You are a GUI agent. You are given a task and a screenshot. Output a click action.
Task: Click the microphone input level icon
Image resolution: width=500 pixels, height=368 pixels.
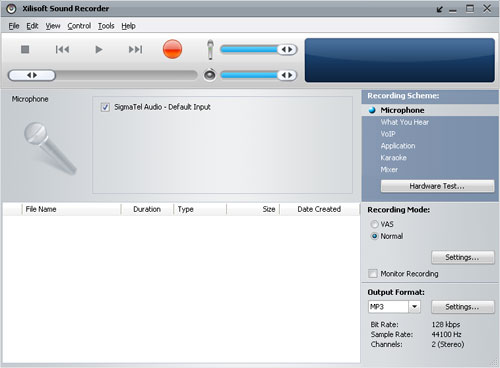[210, 50]
